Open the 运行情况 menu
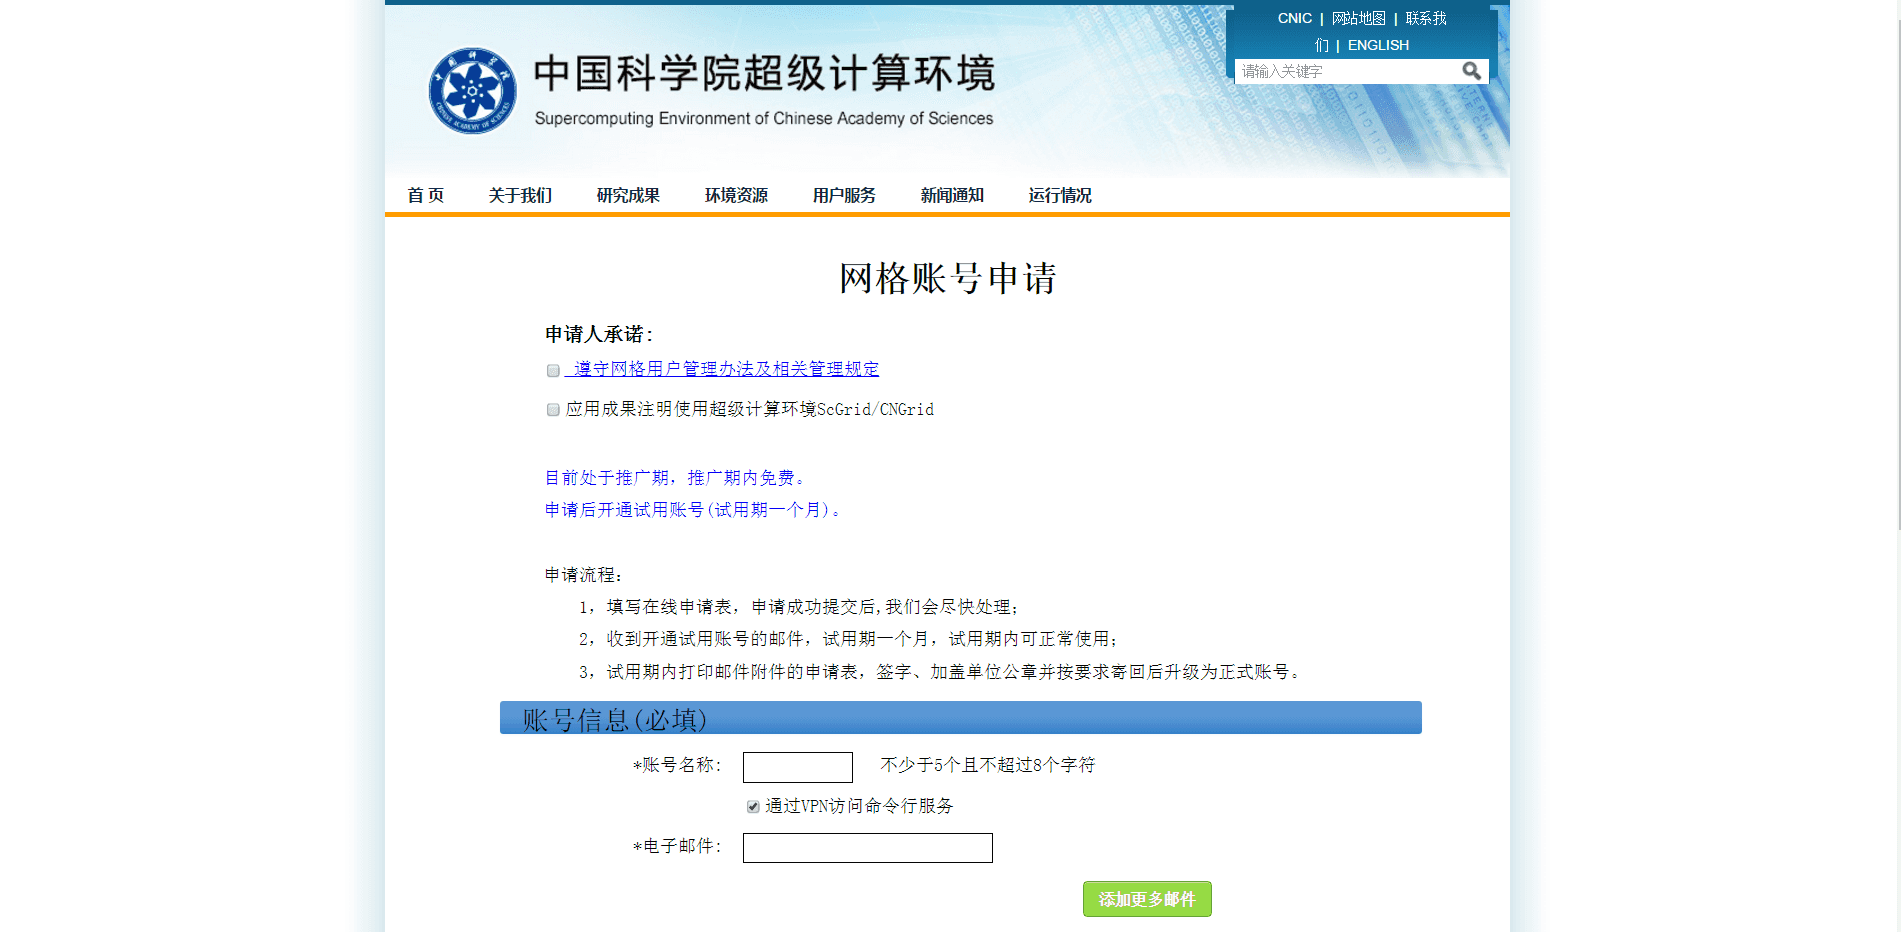 pyautogui.click(x=1060, y=195)
